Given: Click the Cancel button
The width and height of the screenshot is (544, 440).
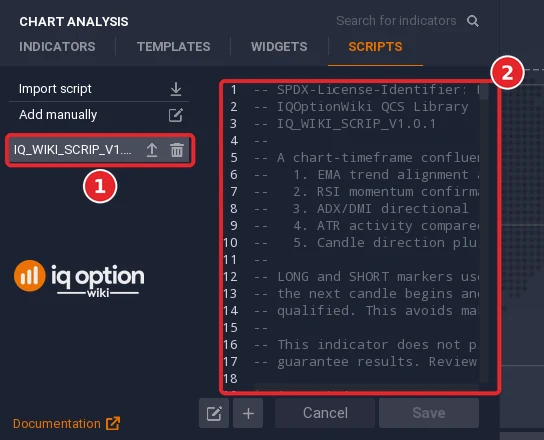Looking at the screenshot, I should (325, 413).
